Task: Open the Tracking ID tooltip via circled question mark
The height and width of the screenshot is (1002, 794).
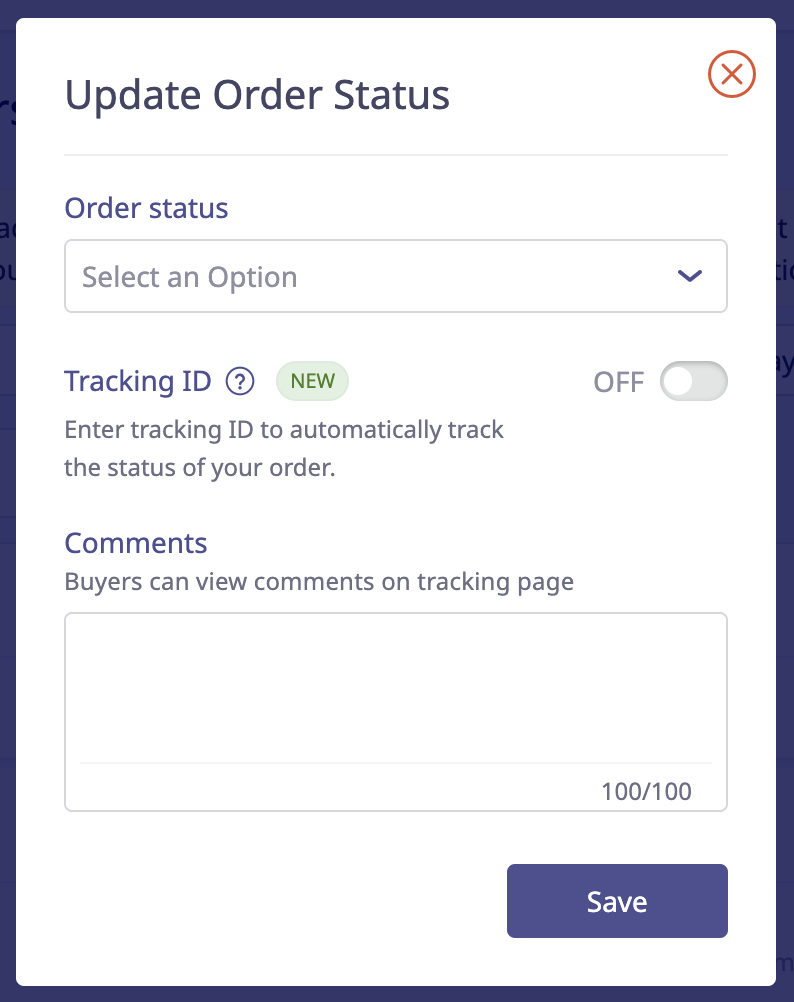Action: tap(239, 381)
